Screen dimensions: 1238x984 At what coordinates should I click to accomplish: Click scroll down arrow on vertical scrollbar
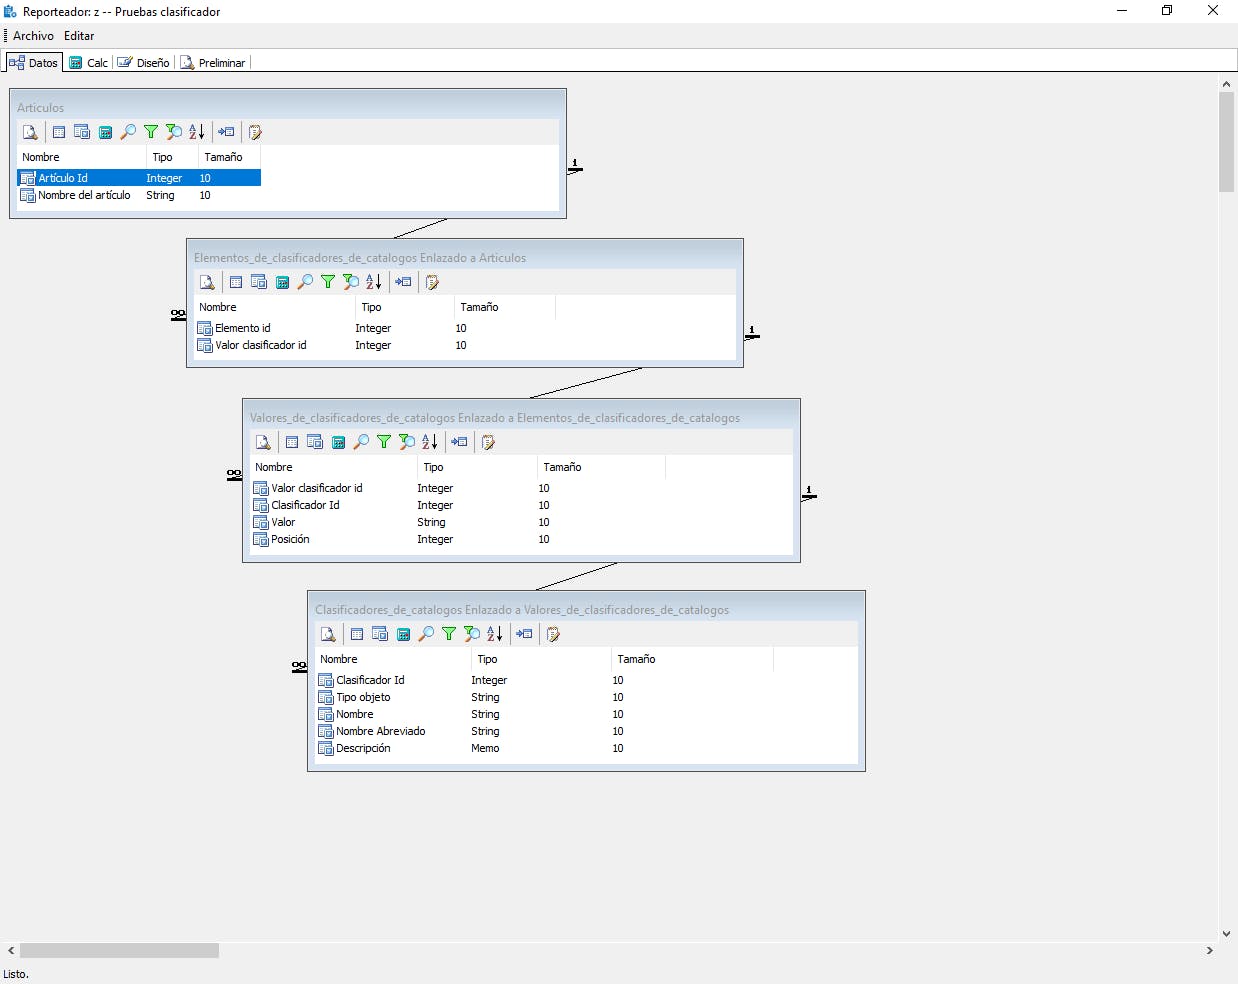[1227, 933]
